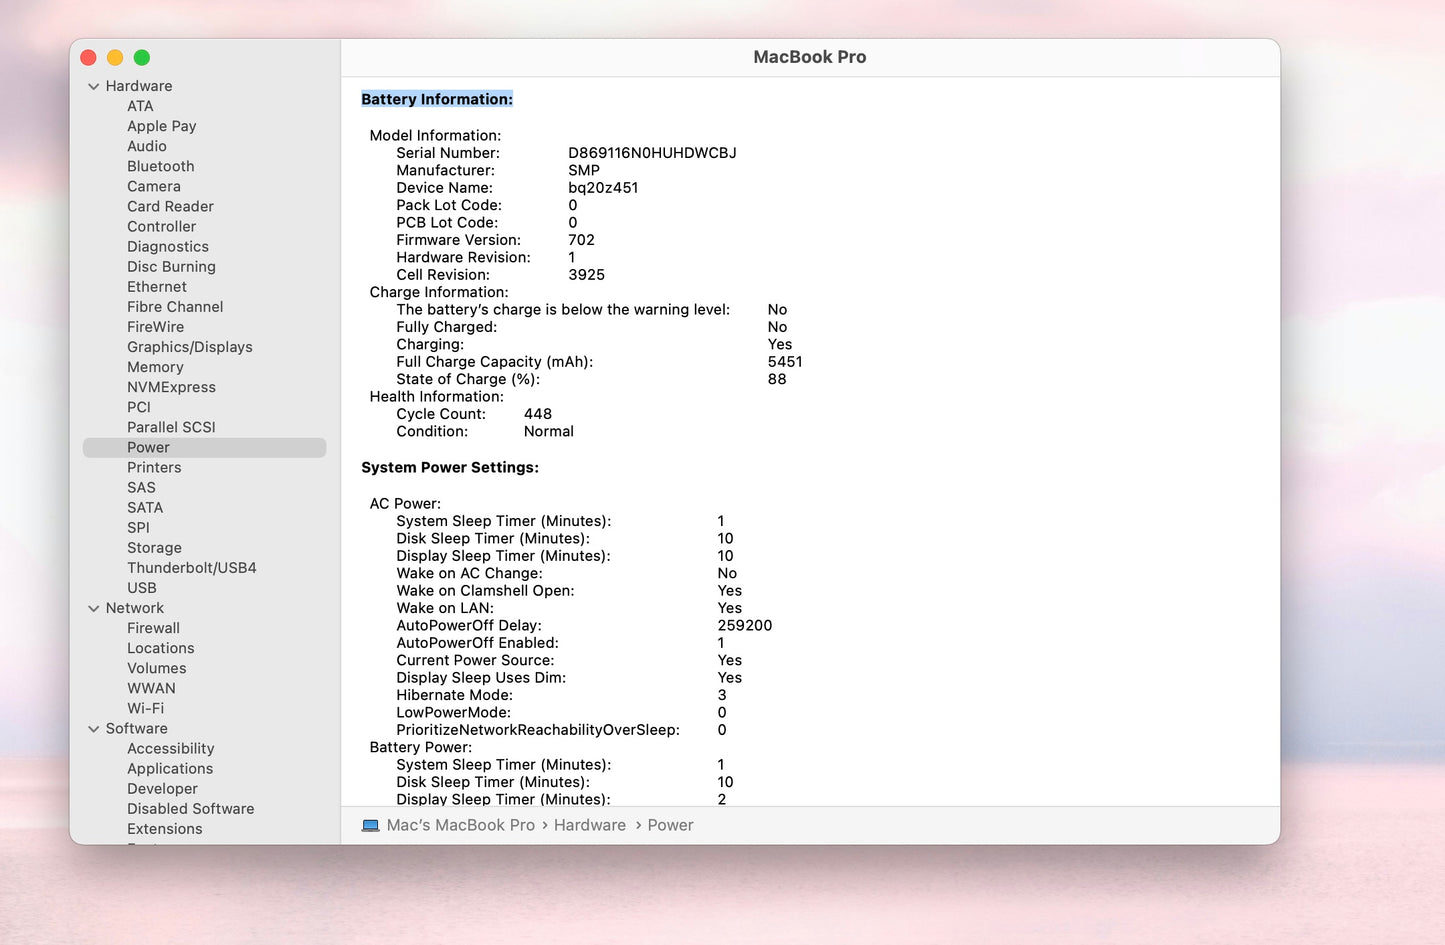Click the Battery Information heading text

click(x=436, y=99)
